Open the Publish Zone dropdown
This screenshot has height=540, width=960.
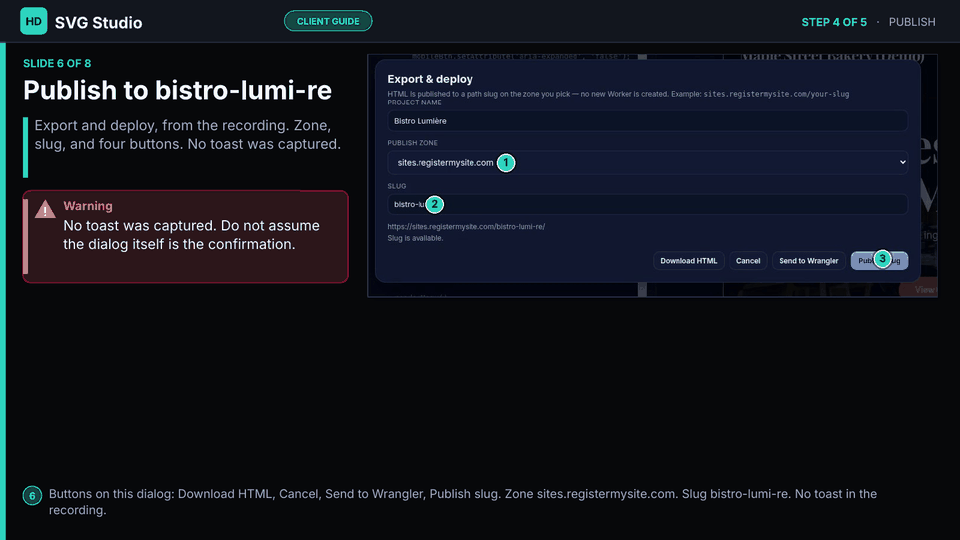[647, 162]
